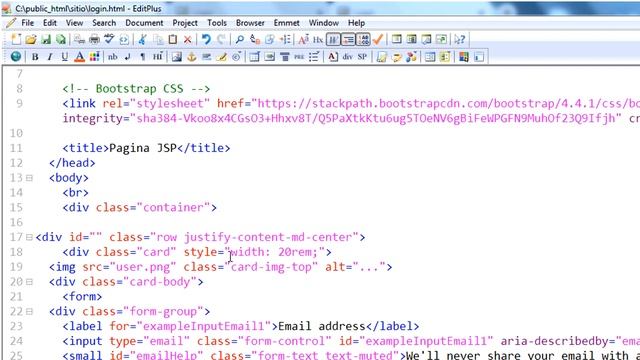Screen dimensions: 640x360
Task: Insert anchor link with the anchor icon
Action: pos(191,57)
